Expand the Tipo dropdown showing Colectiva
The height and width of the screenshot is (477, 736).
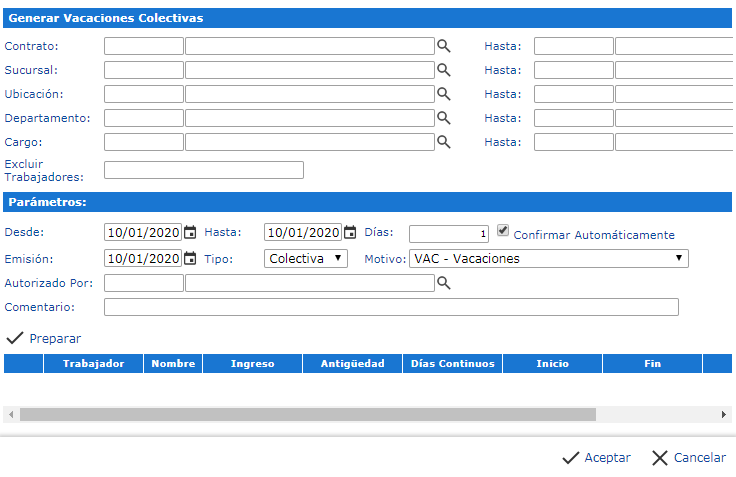tap(306, 258)
